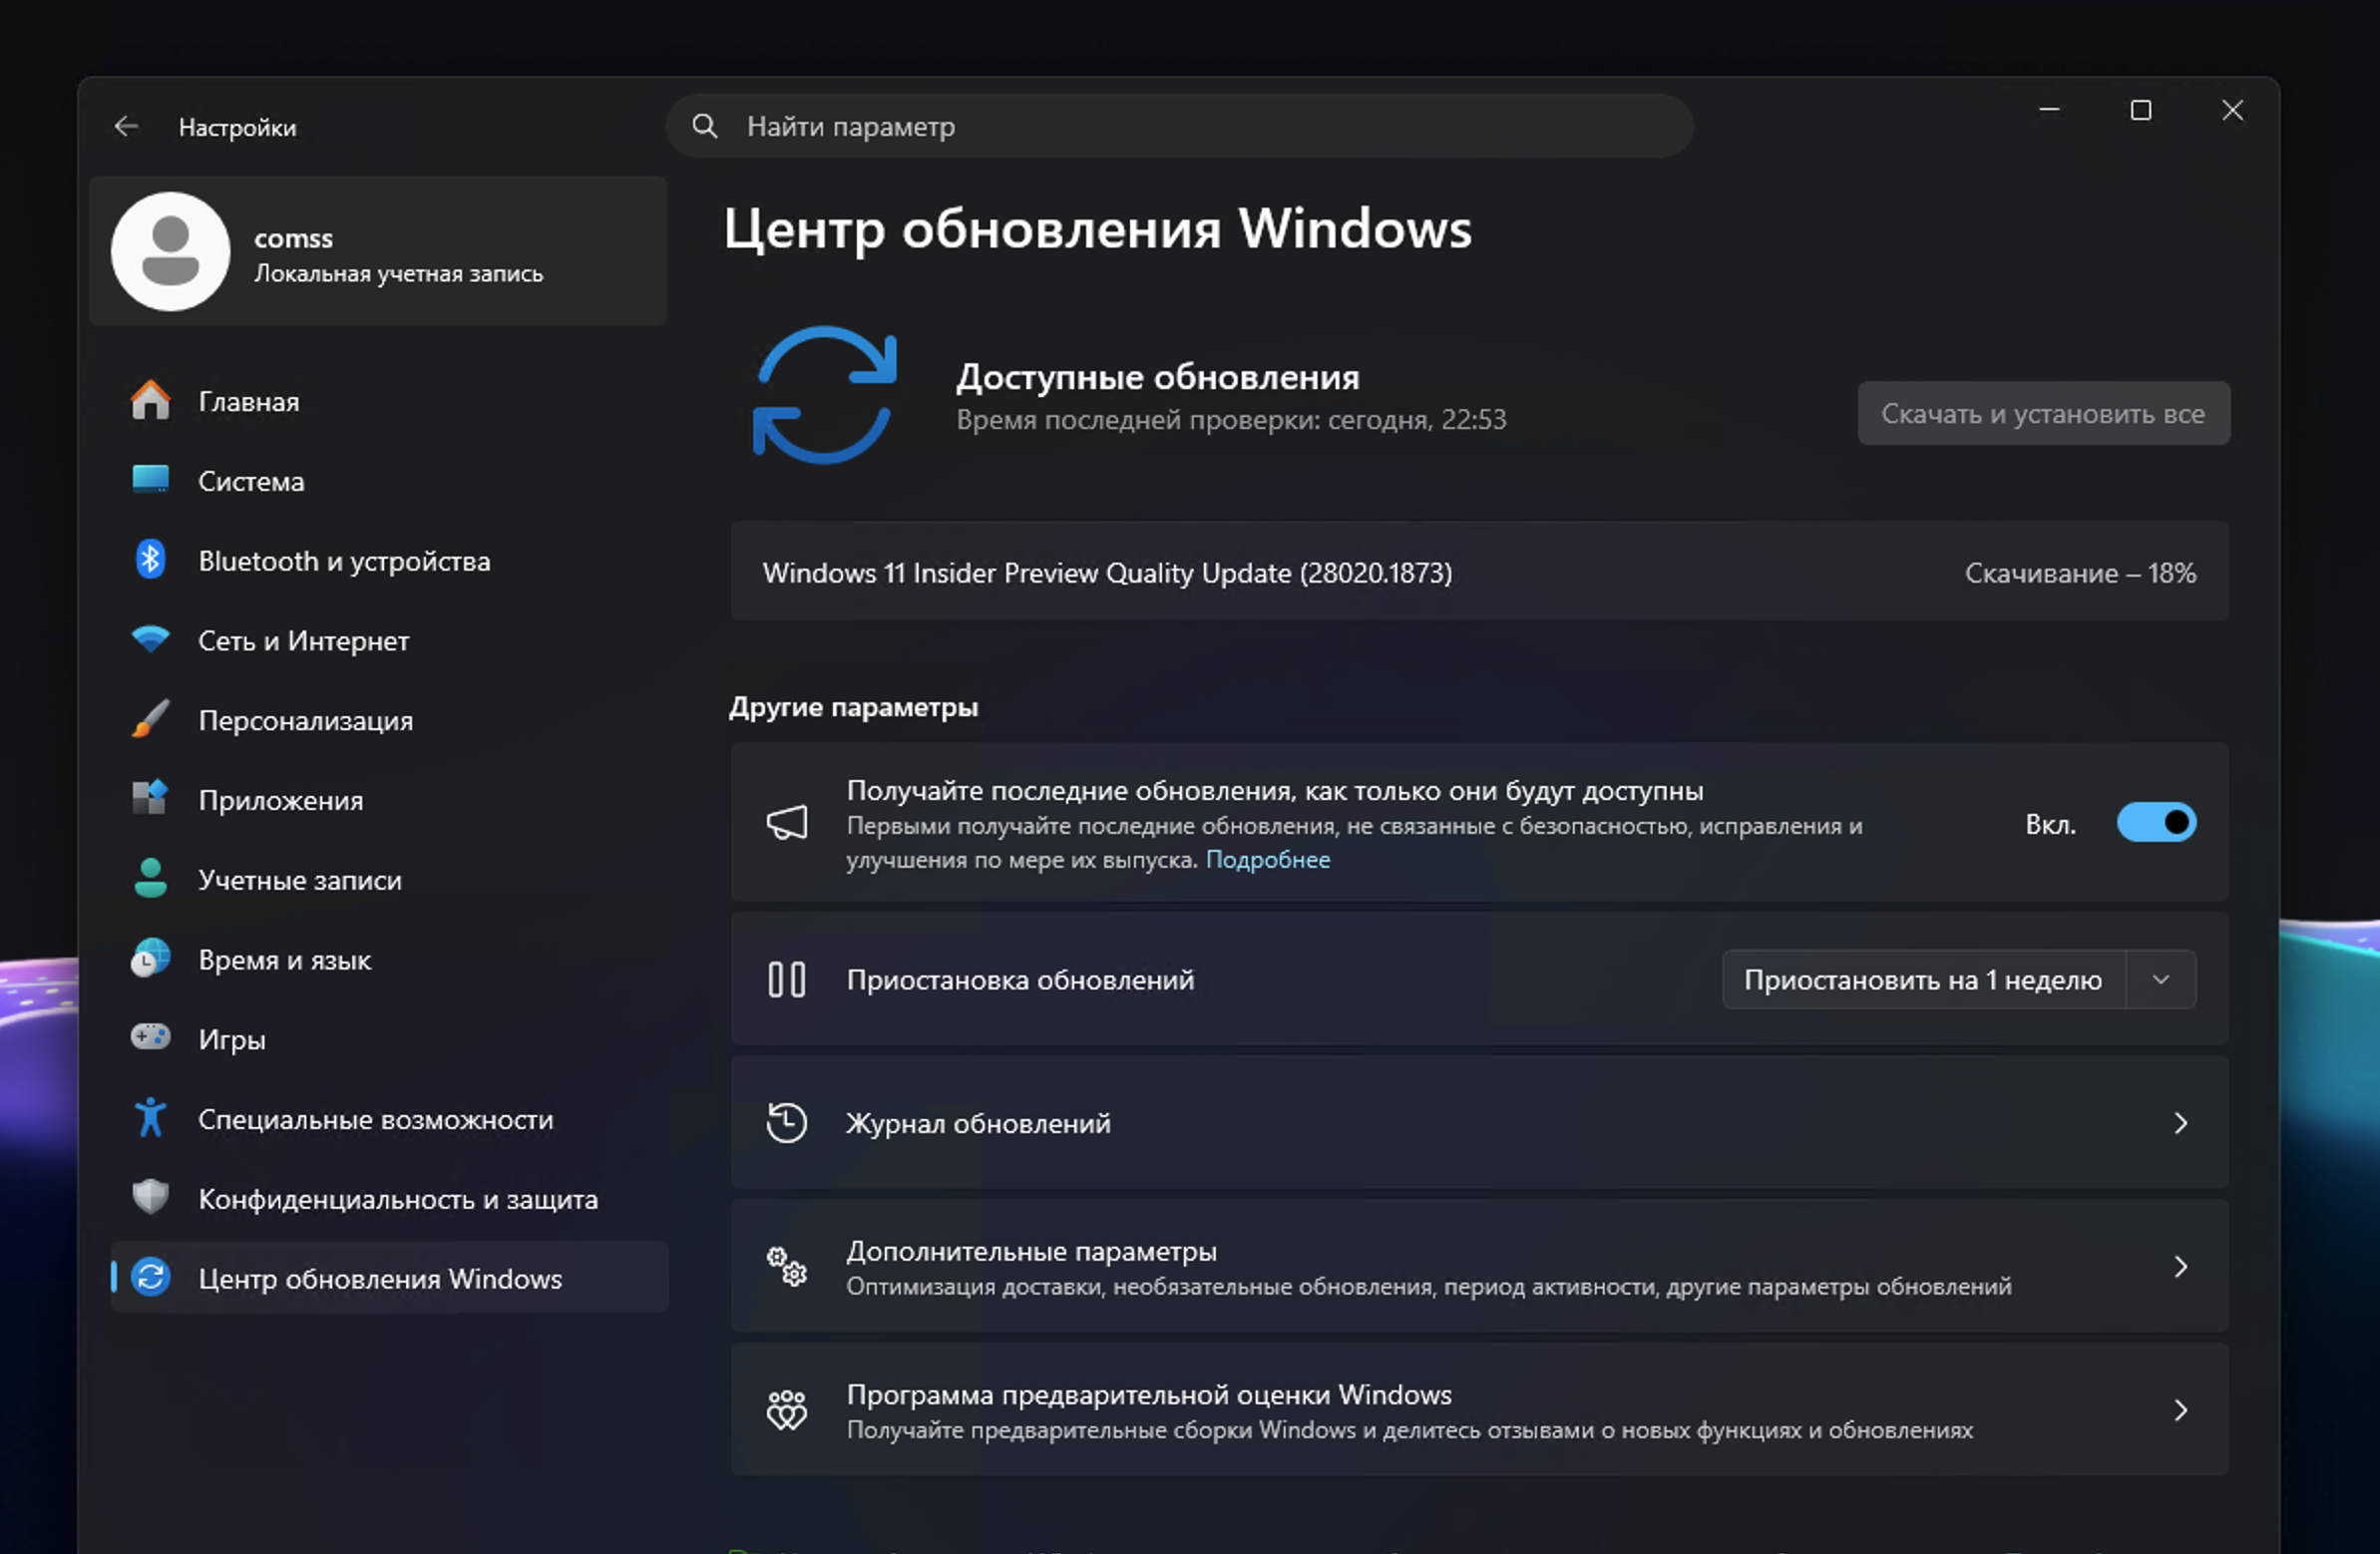2380x1554 pixels.
Task: Click the paintbrush icon for Персонализация
Action: (151, 719)
